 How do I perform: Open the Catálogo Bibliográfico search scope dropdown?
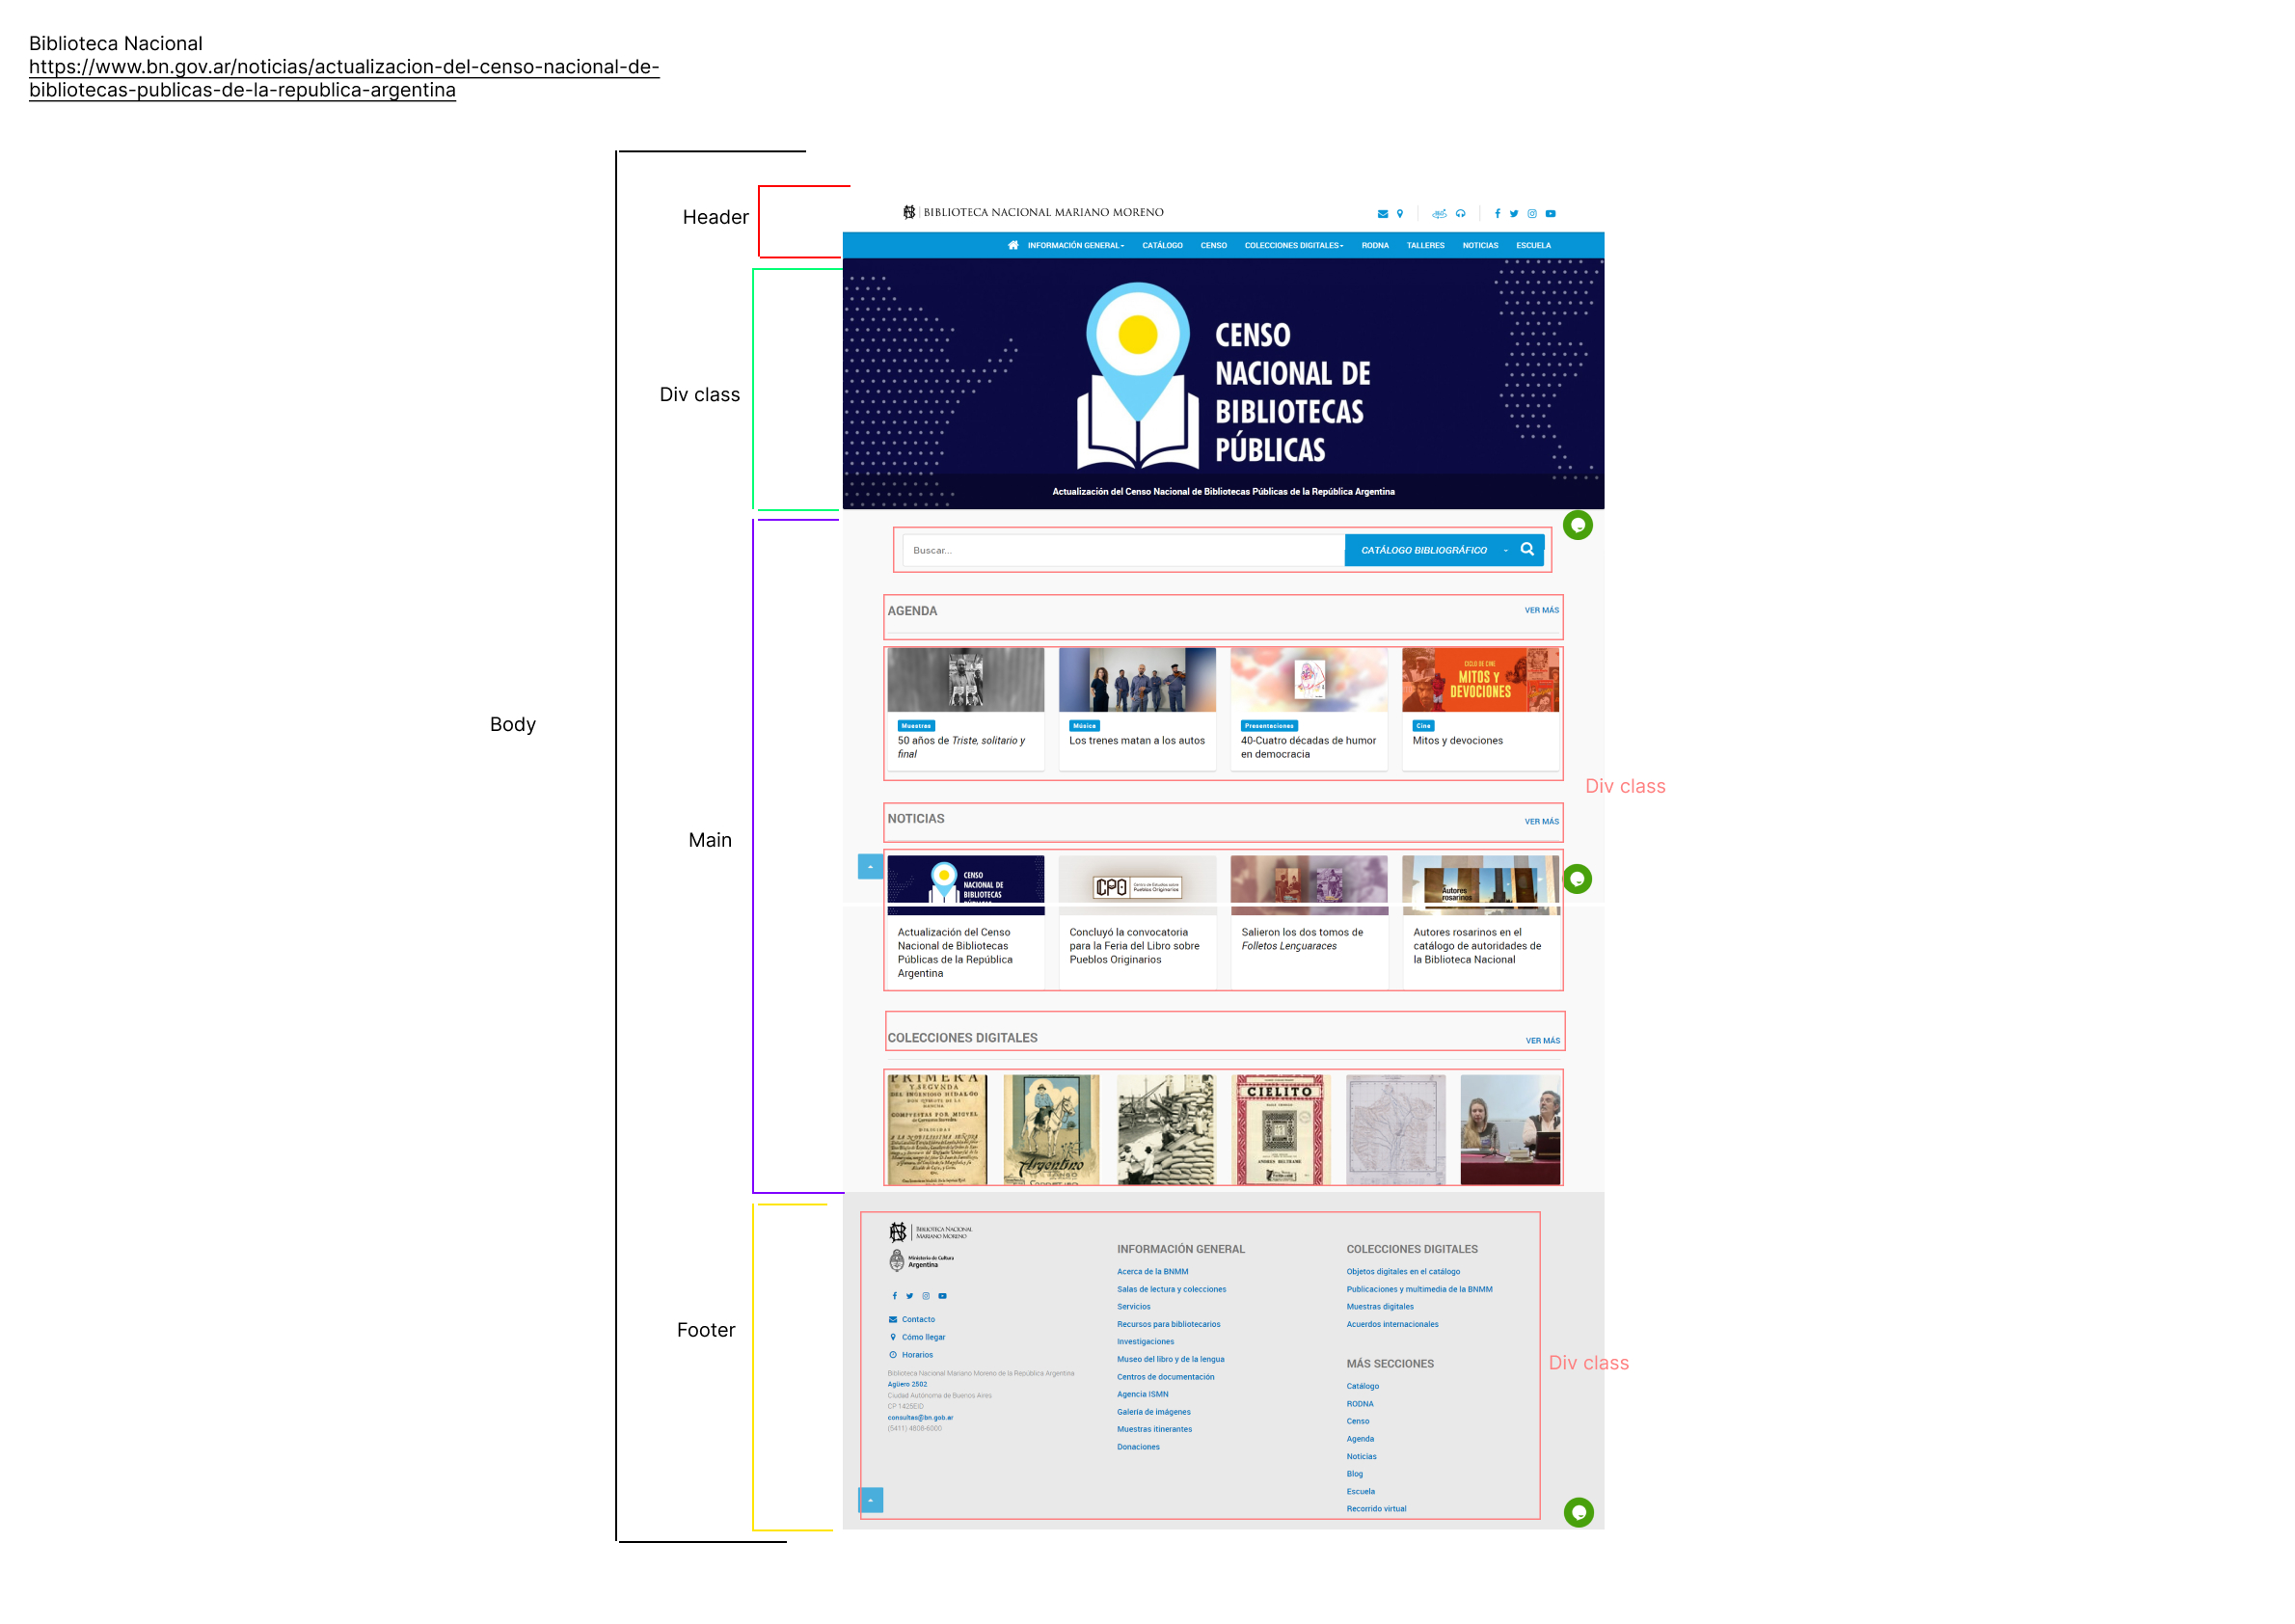tap(1431, 550)
